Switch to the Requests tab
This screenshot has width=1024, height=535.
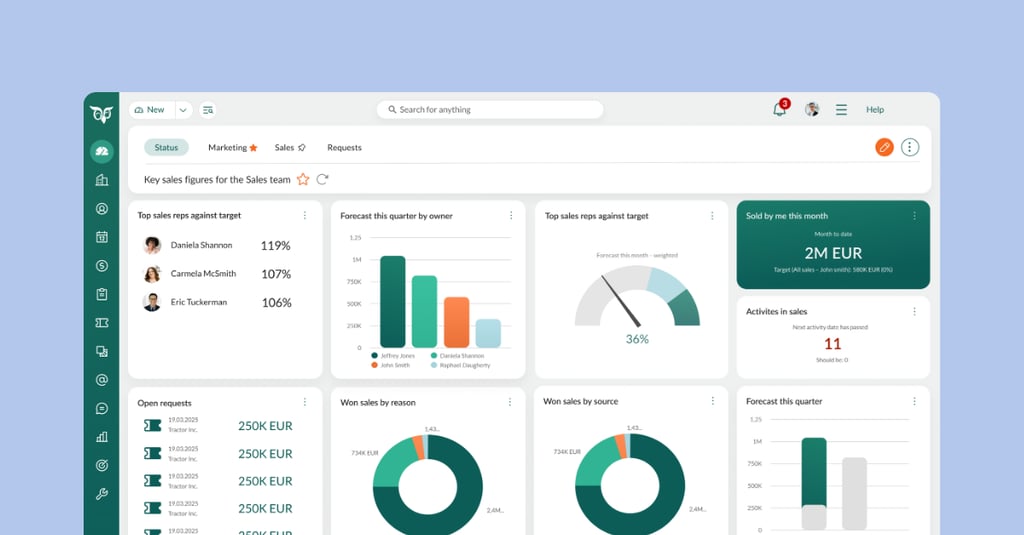coord(344,148)
